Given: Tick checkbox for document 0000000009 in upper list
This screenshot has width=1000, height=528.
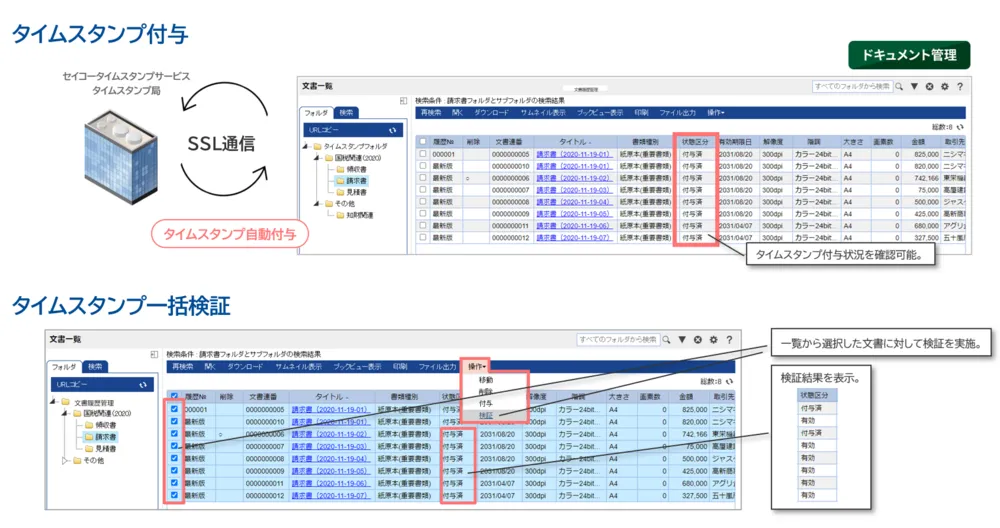Looking at the screenshot, I should pyautogui.click(x=423, y=214).
